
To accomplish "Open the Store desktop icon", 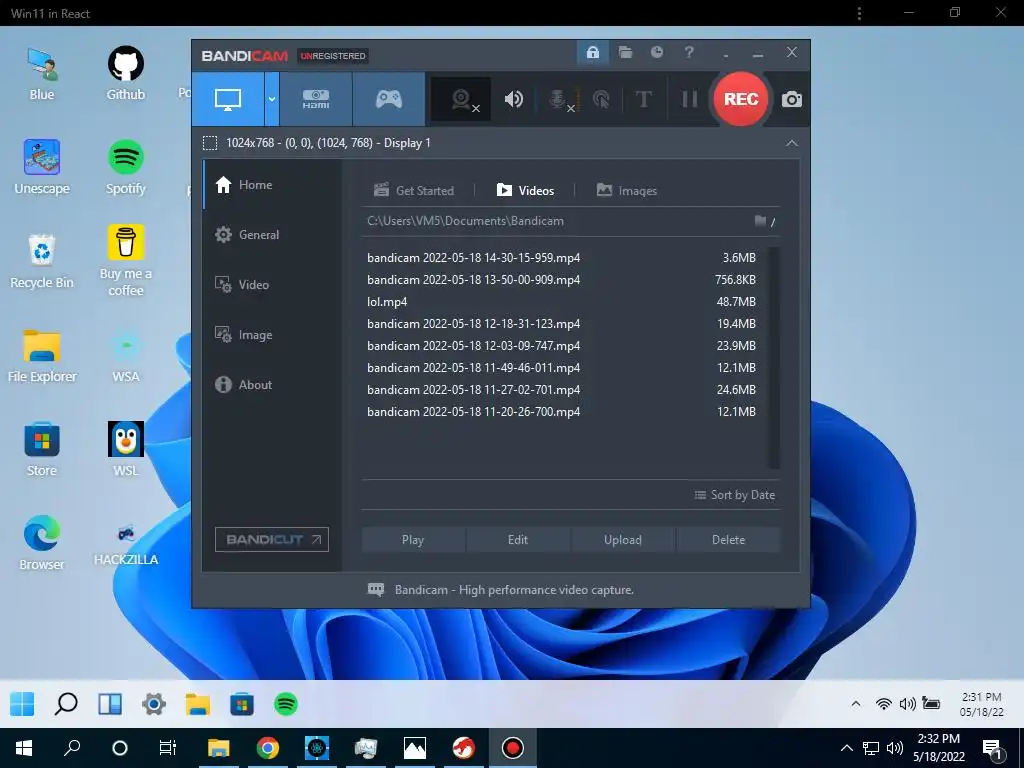I will click(42, 449).
